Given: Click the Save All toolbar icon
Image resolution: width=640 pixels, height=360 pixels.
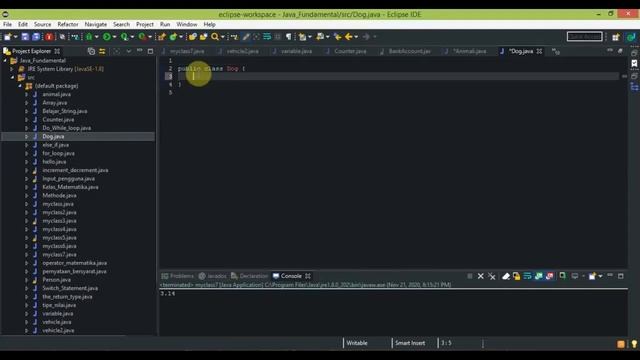Looking at the screenshot, I should tap(36, 37).
